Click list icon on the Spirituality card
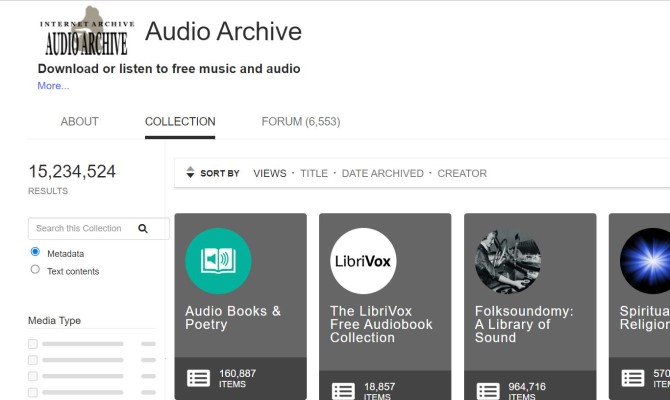Screen dimensions: 670x400 click(633, 378)
